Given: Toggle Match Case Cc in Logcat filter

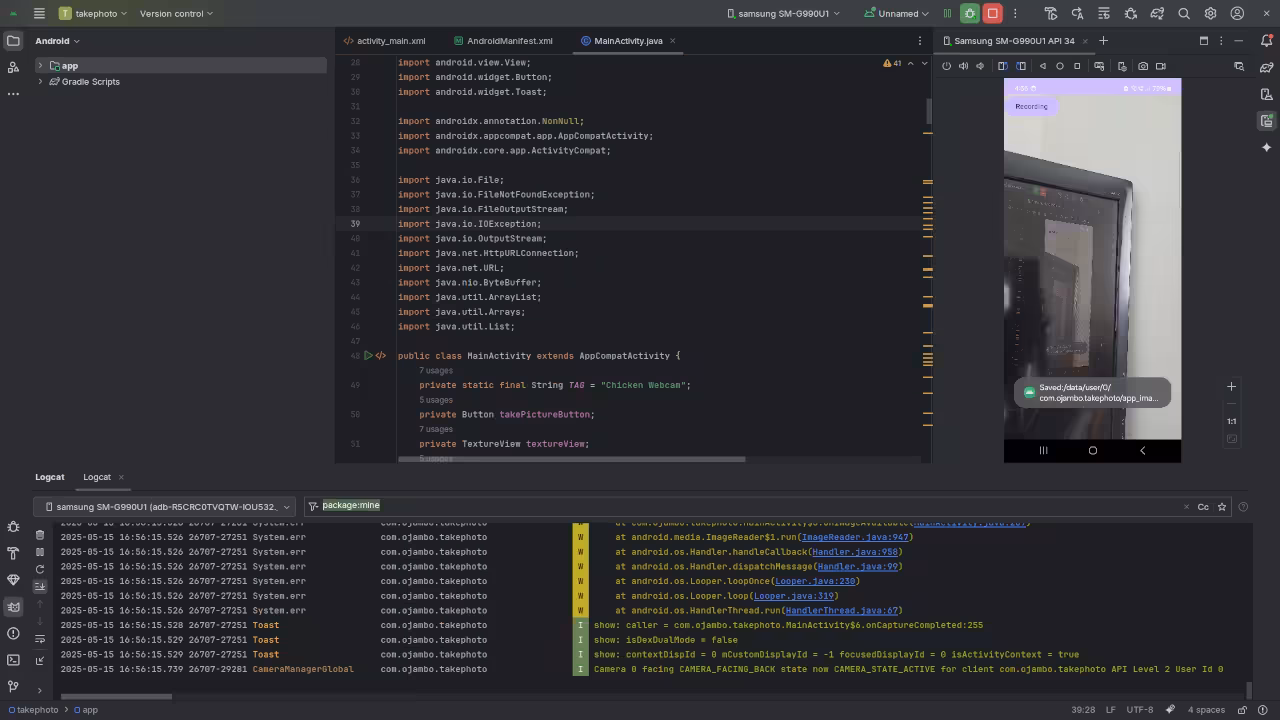Looking at the screenshot, I should tap(1203, 507).
